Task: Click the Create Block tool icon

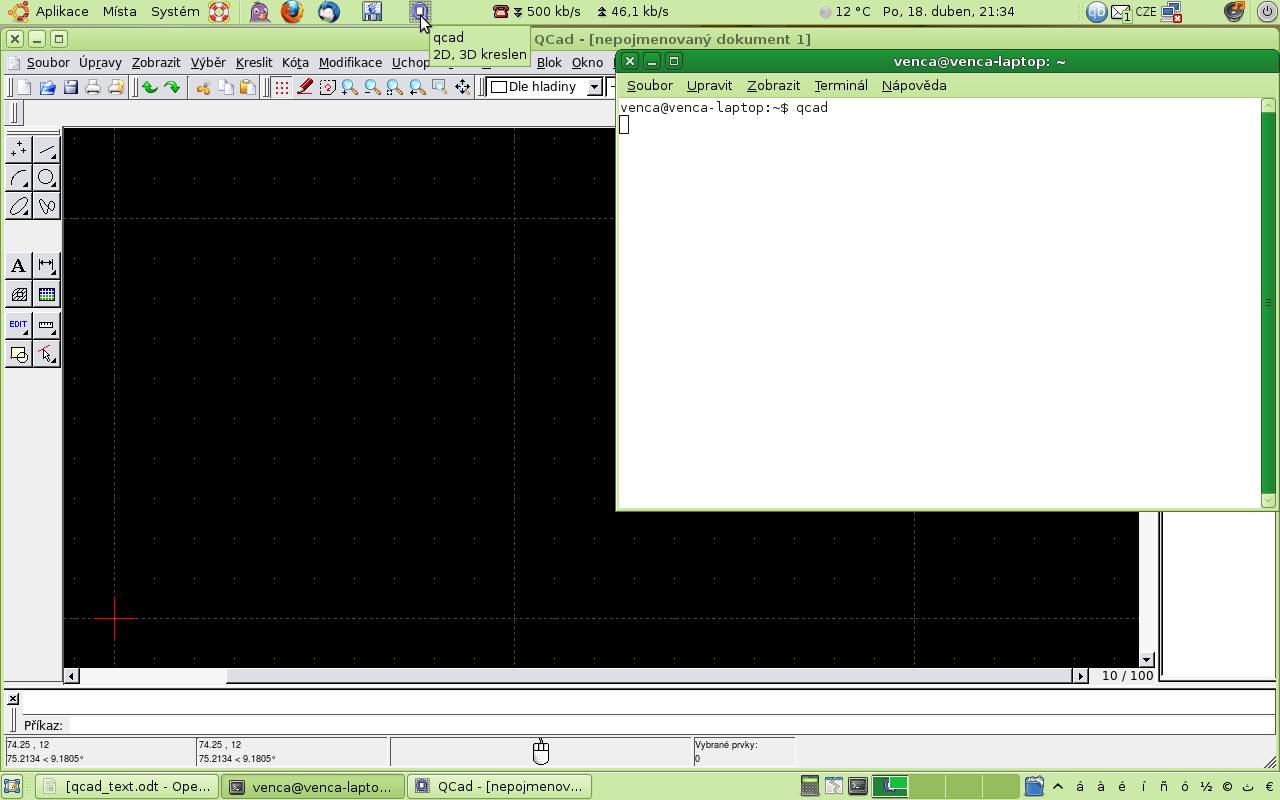Action: tap(19, 353)
